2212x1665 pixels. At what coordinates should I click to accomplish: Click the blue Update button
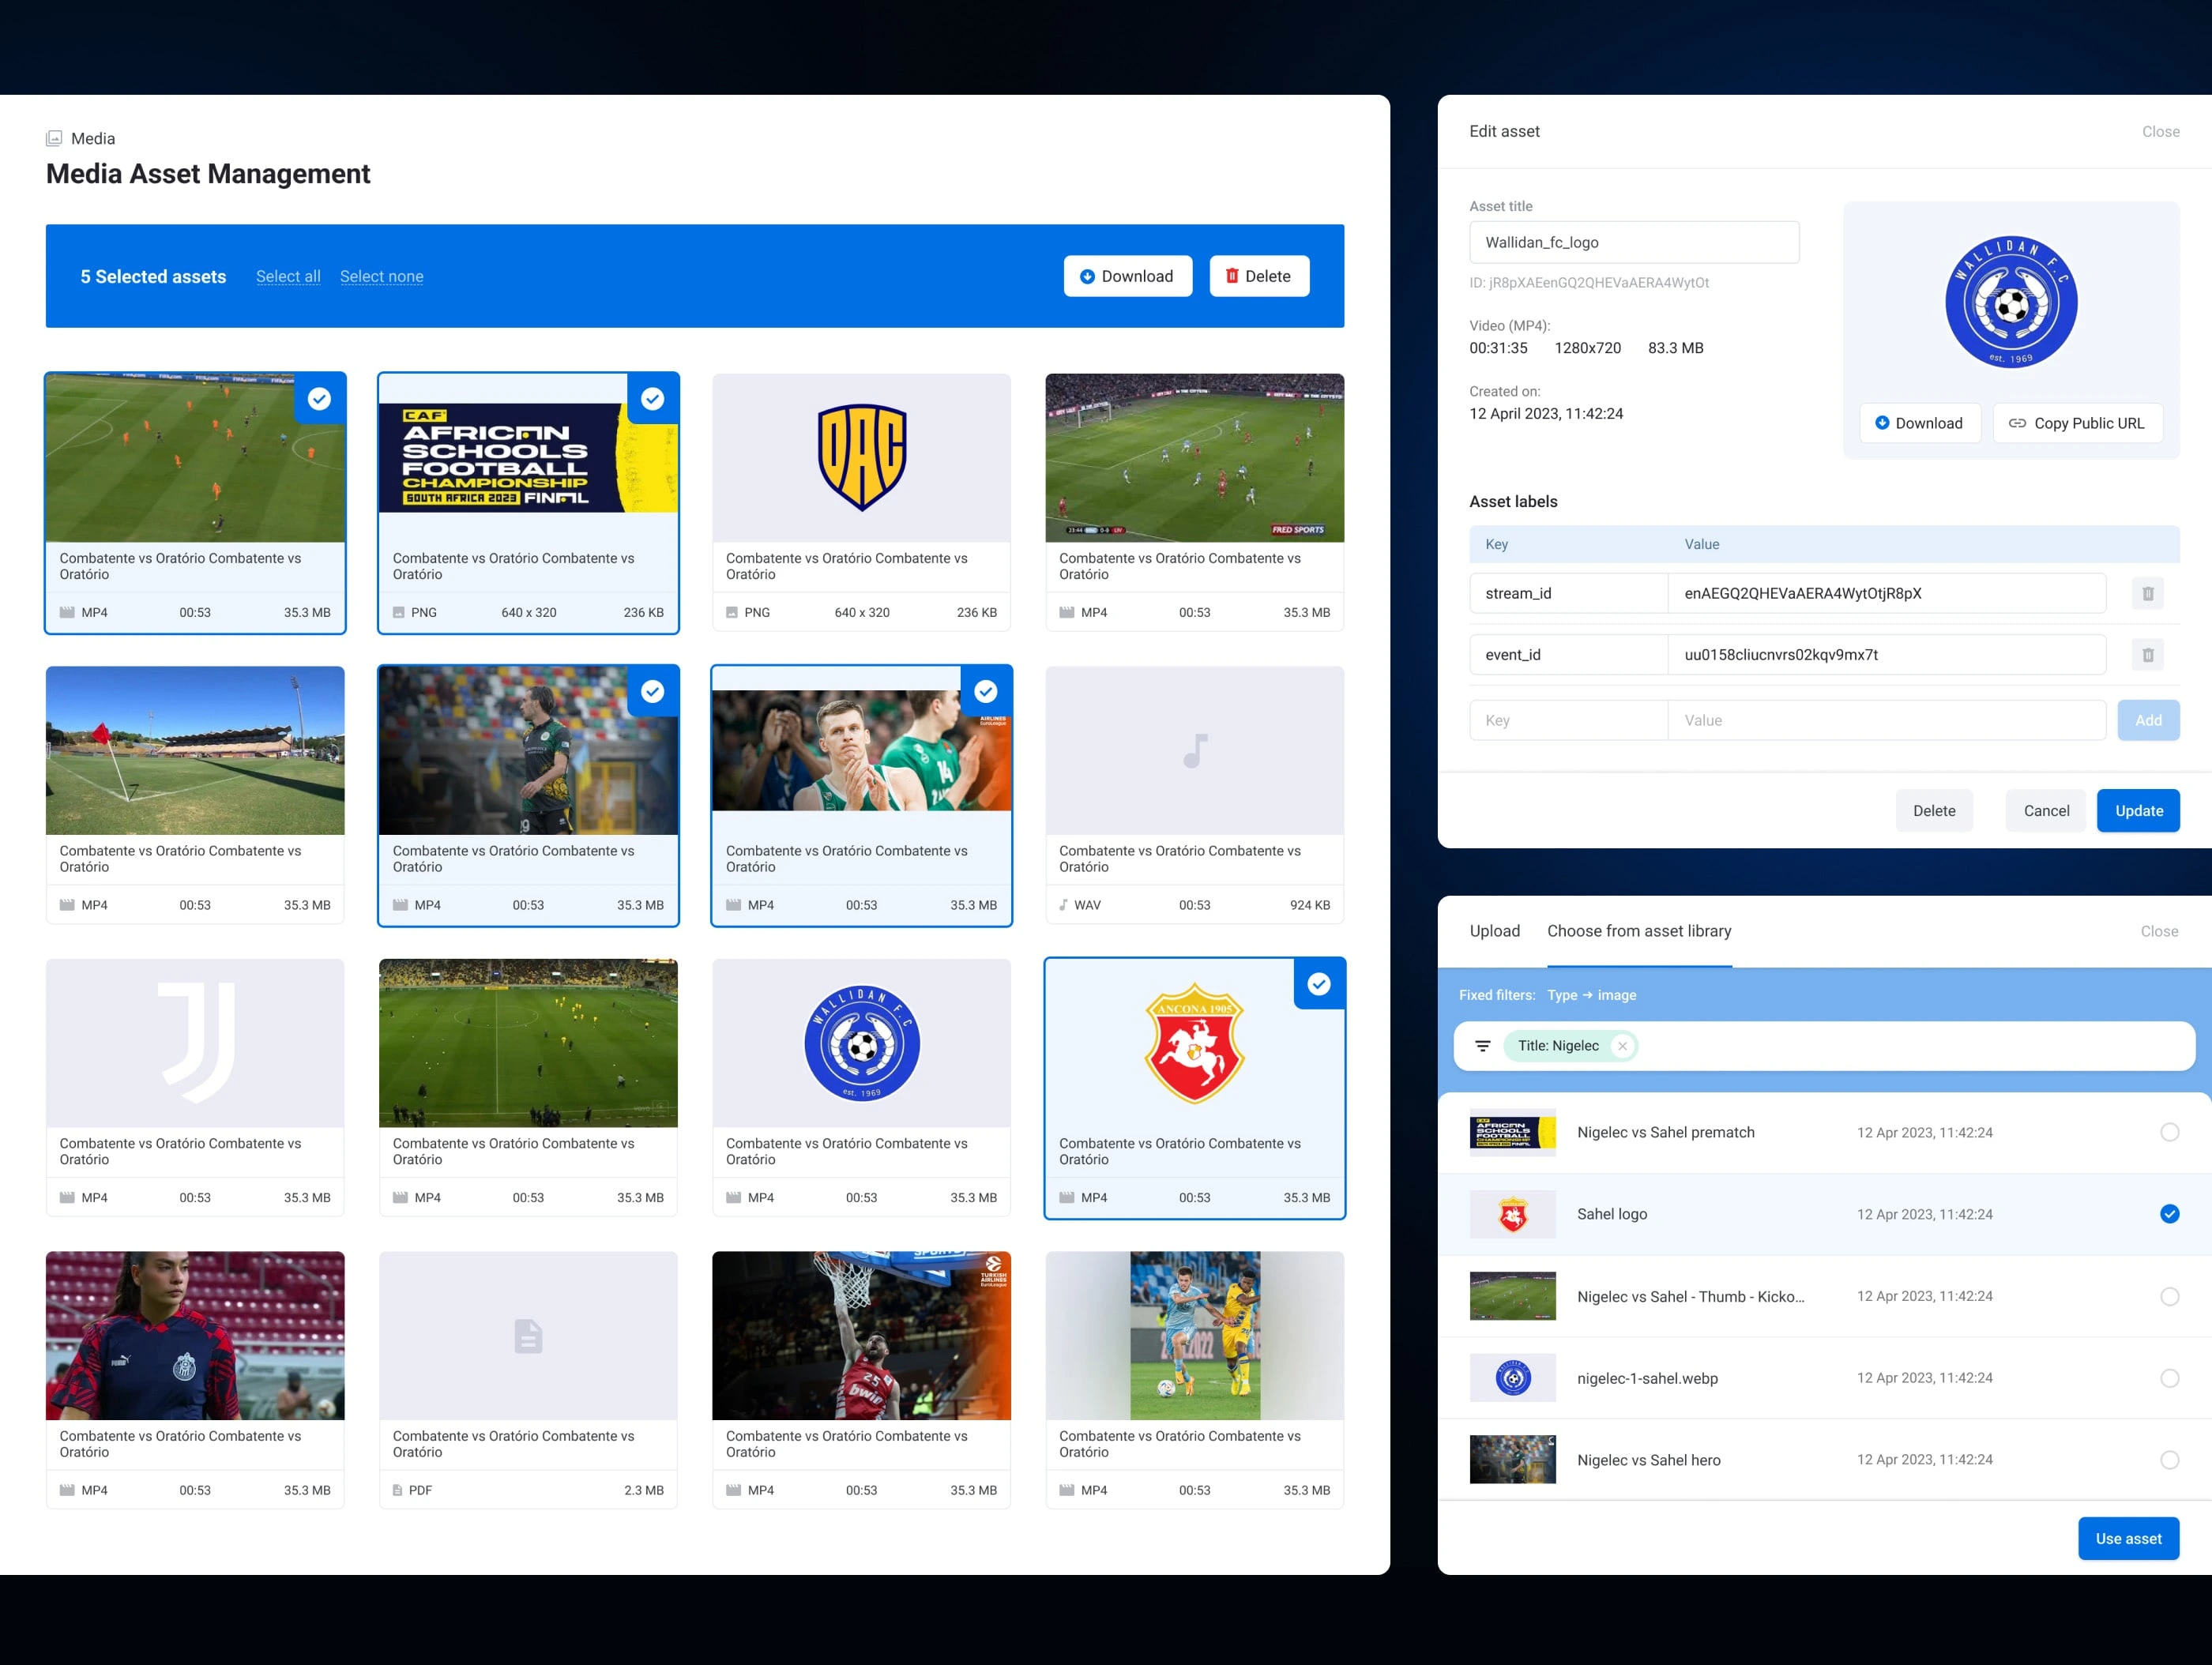click(x=2138, y=811)
